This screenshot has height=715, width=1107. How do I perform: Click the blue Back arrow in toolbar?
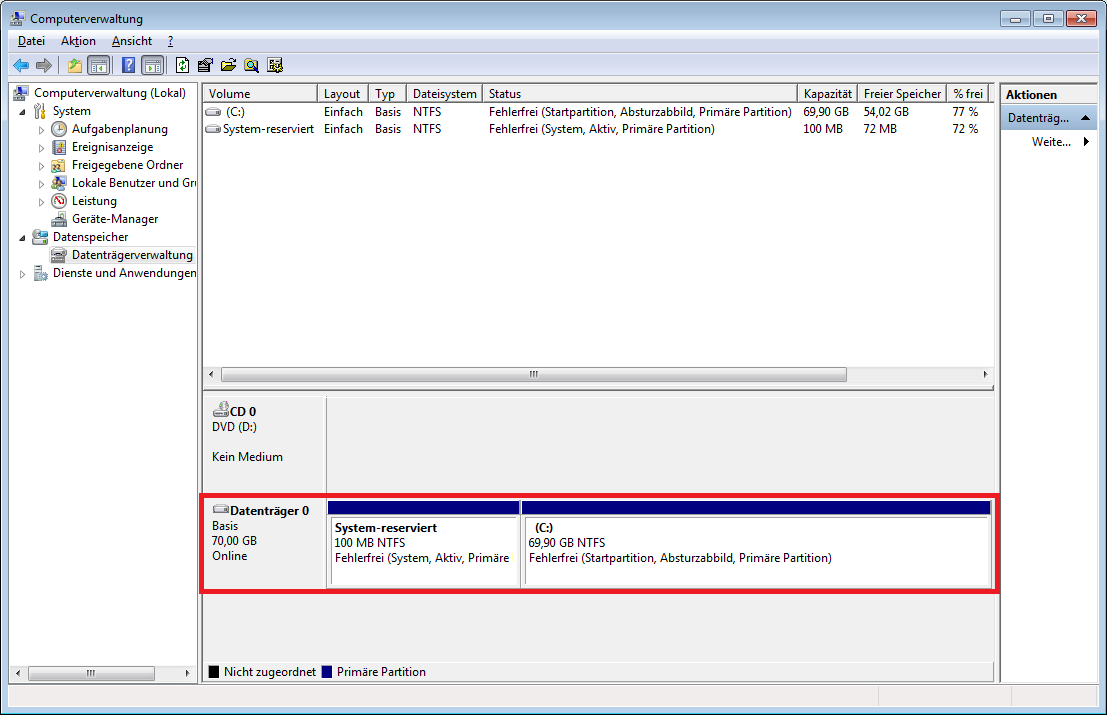[21, 66]
